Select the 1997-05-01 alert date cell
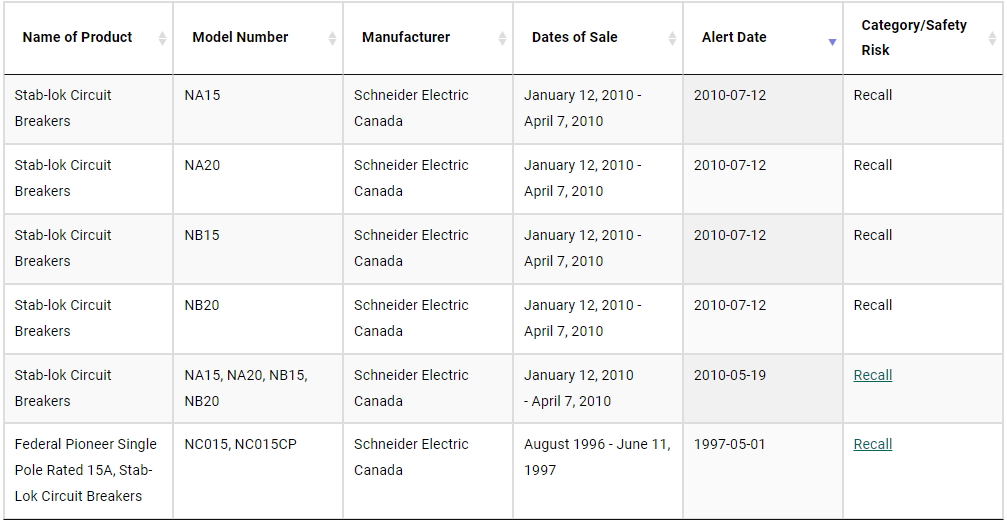Image resolution: width=1007 pixels, height=522 pixels. pos(763,471)
